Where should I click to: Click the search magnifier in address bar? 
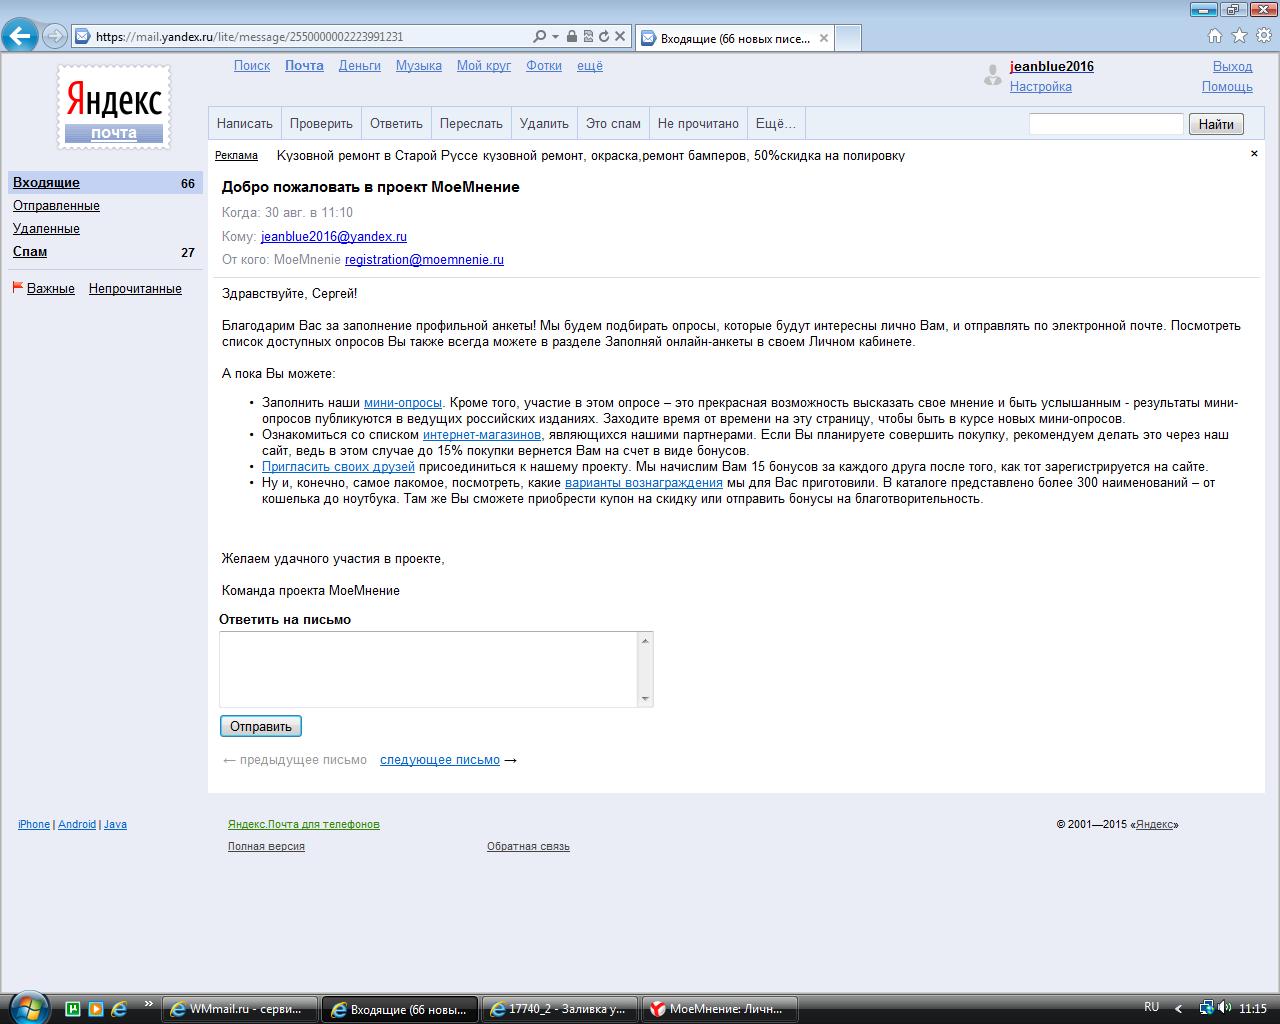click(x=540, y=37)
